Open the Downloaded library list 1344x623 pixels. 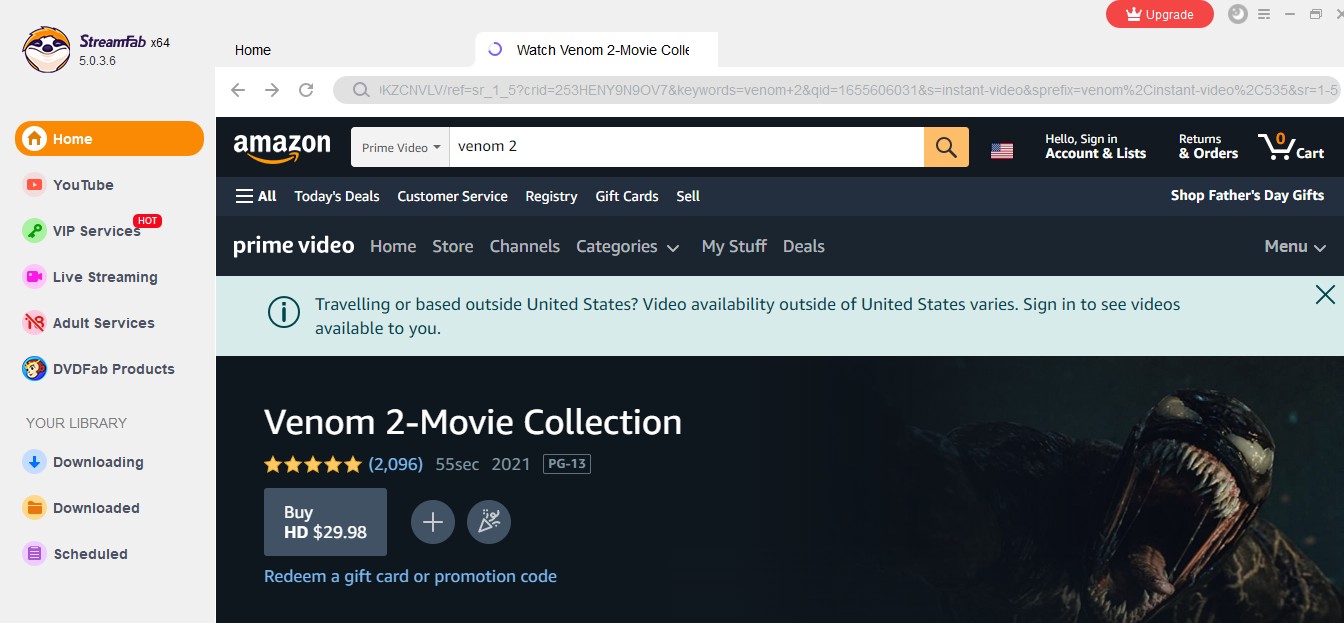pyautogui.click(x=96, y=508)
